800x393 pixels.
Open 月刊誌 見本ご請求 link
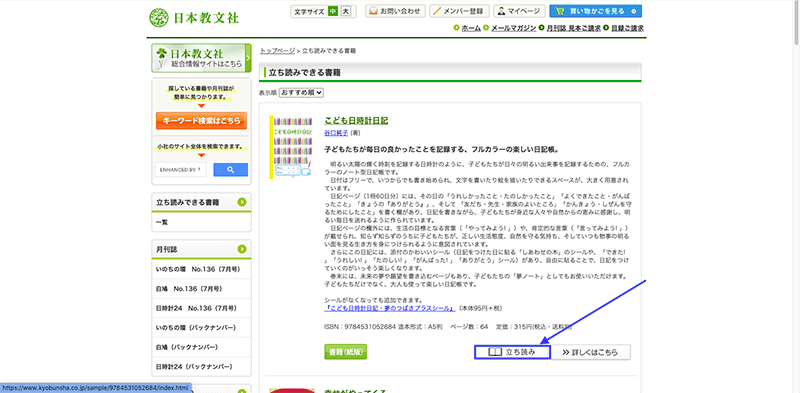573,28
